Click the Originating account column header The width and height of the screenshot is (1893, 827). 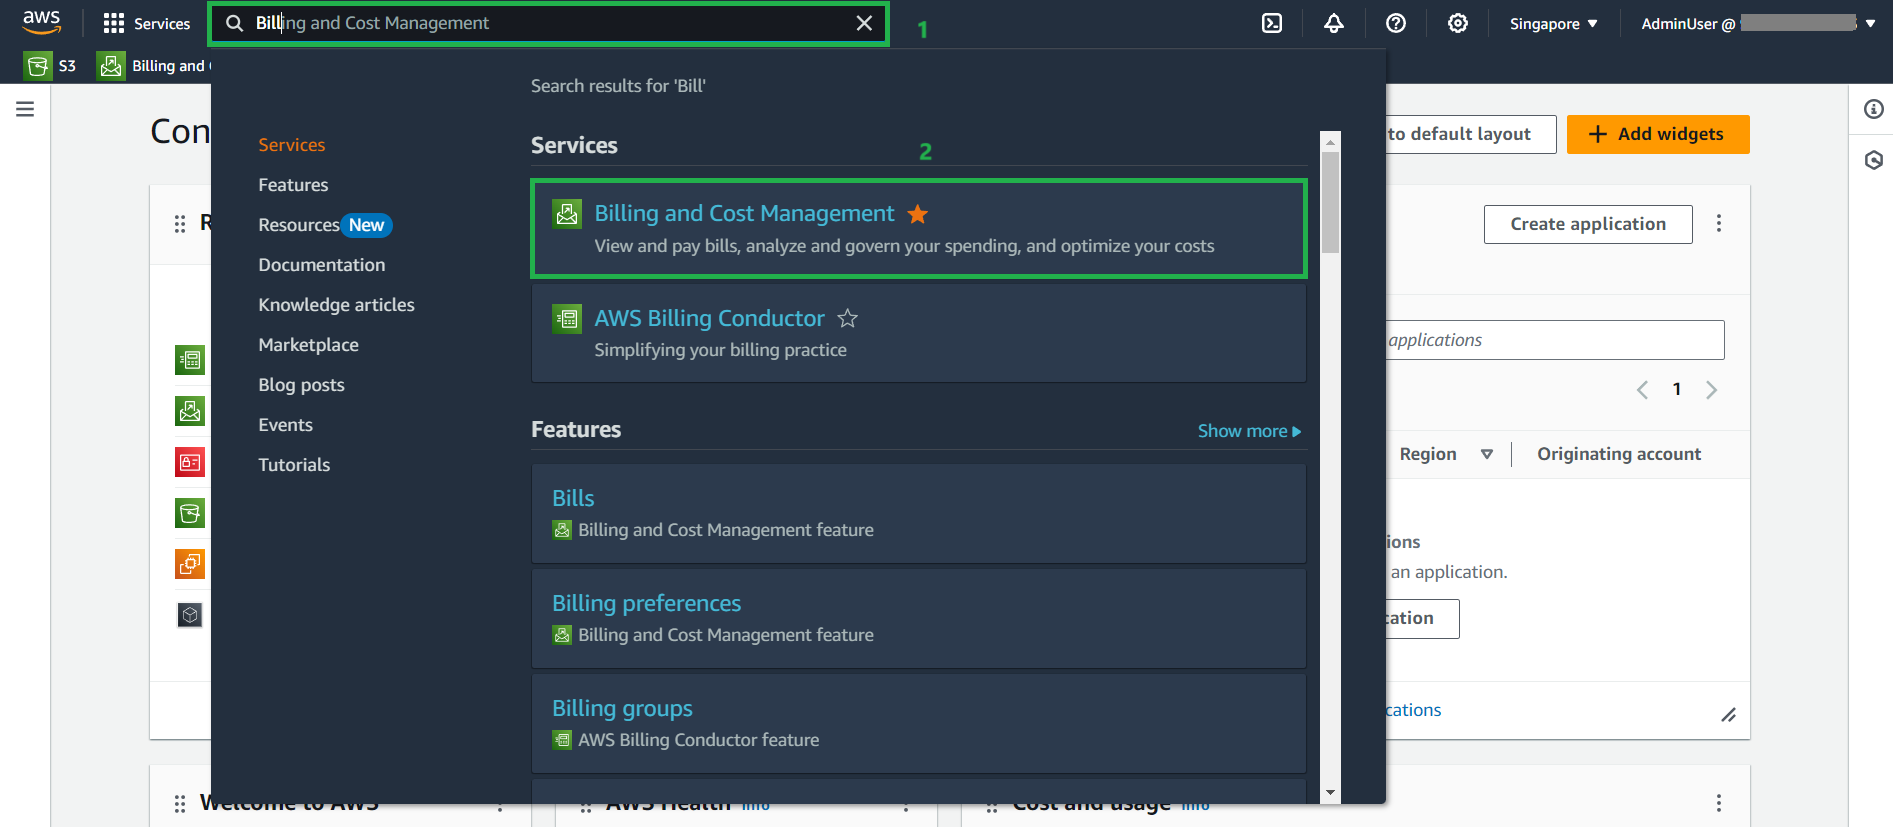tap(1619, 454)
